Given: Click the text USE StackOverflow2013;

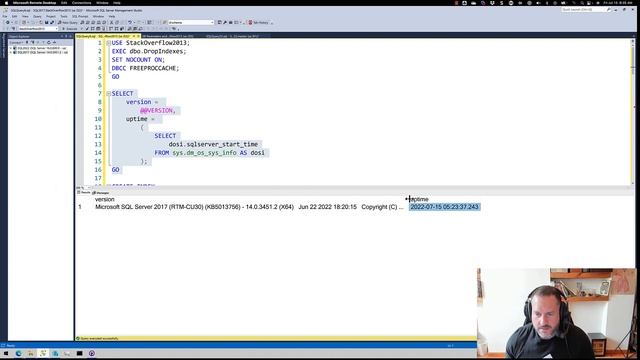Looking at the screenshot, I should click(x=151, y=43).
